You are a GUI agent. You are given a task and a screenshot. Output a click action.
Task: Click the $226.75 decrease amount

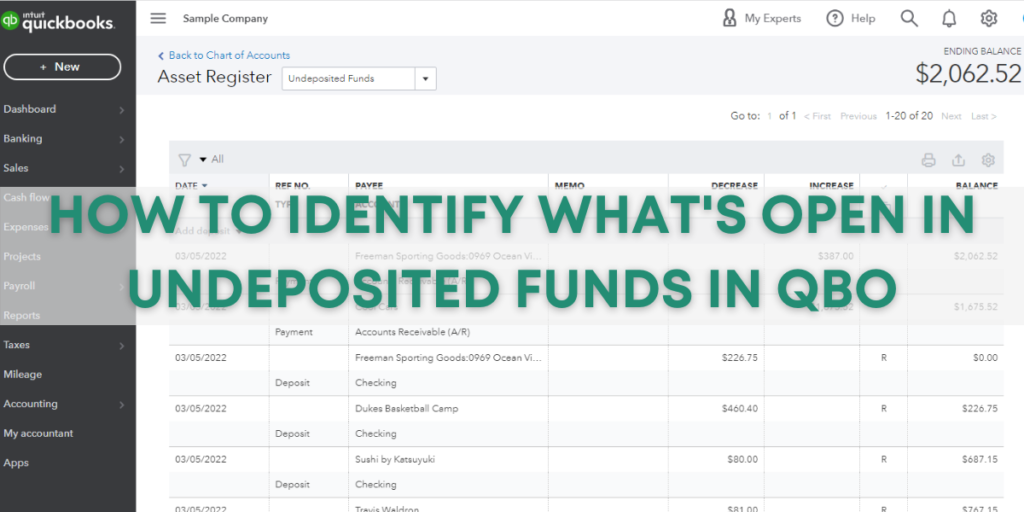(740, 358)
